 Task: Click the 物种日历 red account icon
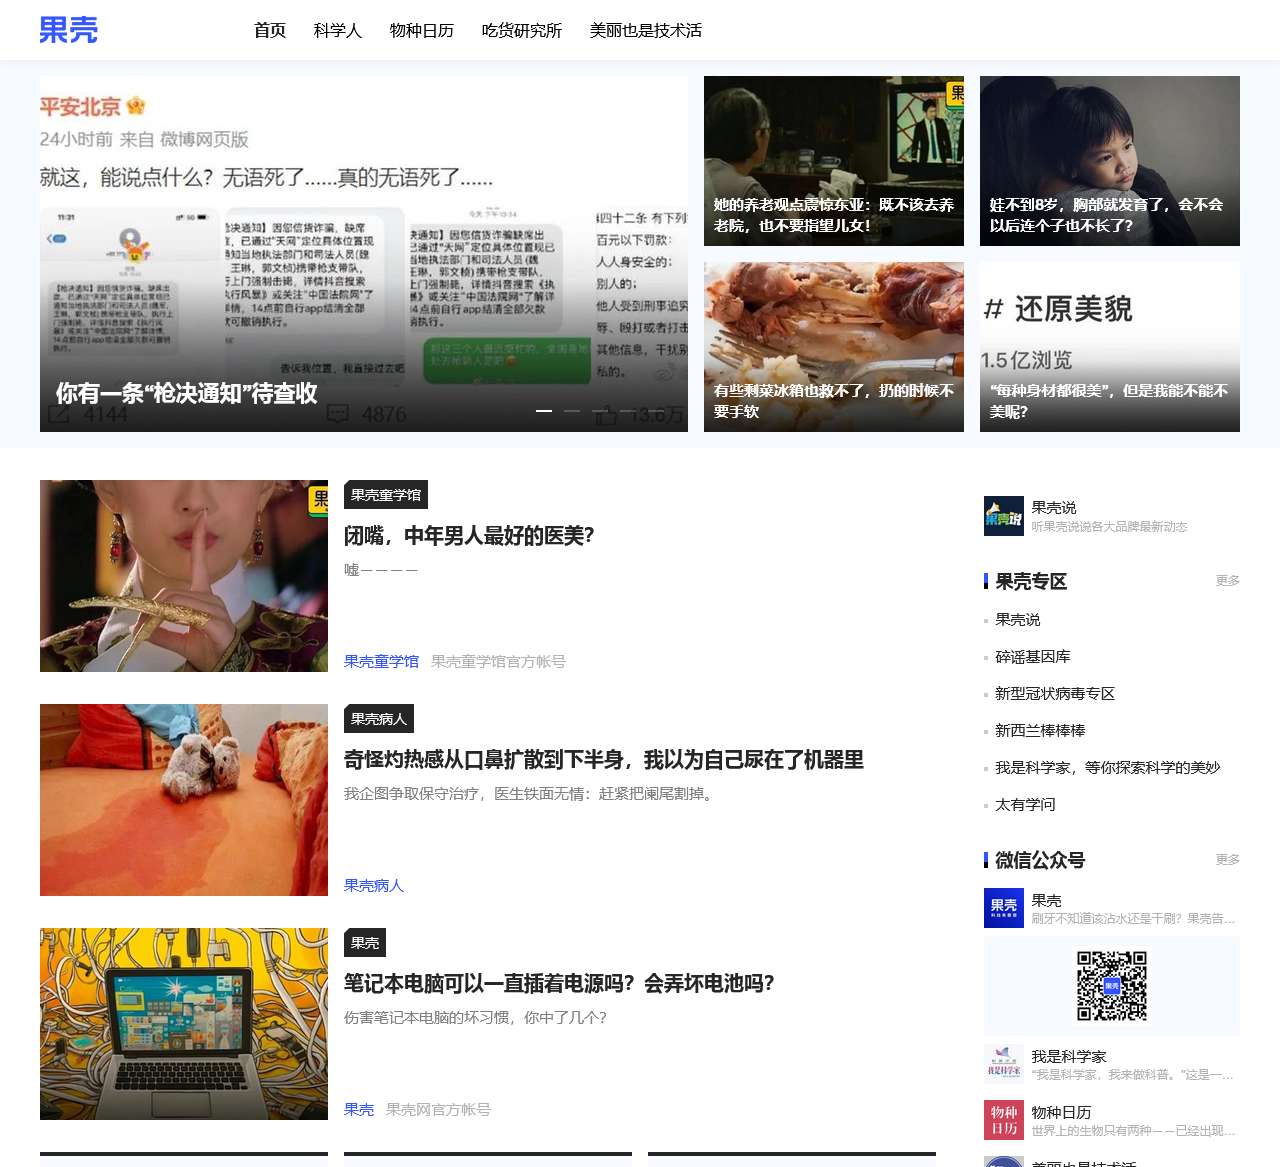click(x=1004, y=1120)
